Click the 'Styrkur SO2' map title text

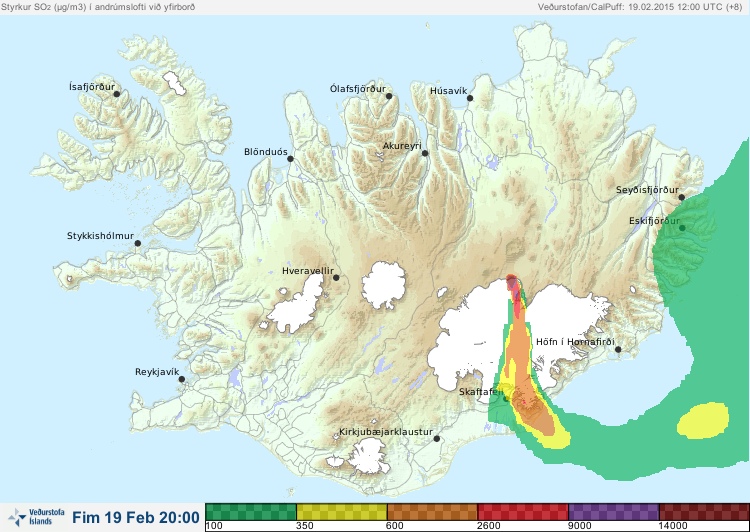click(98, 7)
